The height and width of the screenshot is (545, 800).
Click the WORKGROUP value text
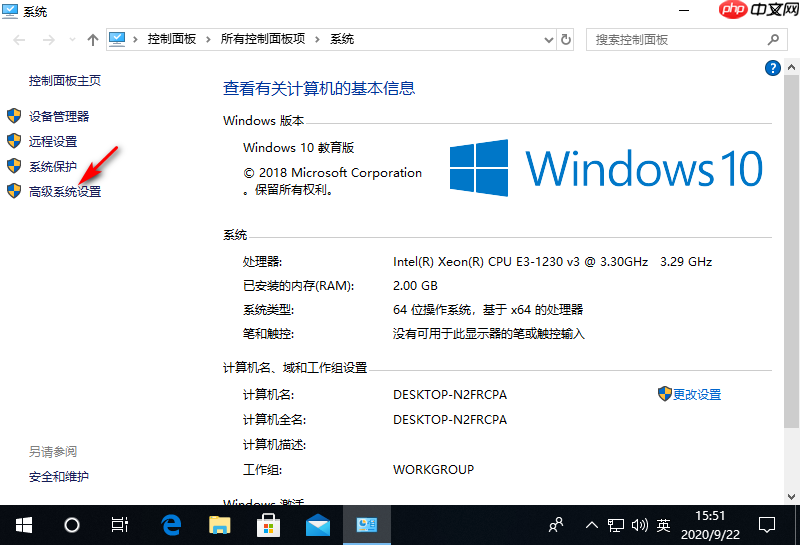coord(433,469)
